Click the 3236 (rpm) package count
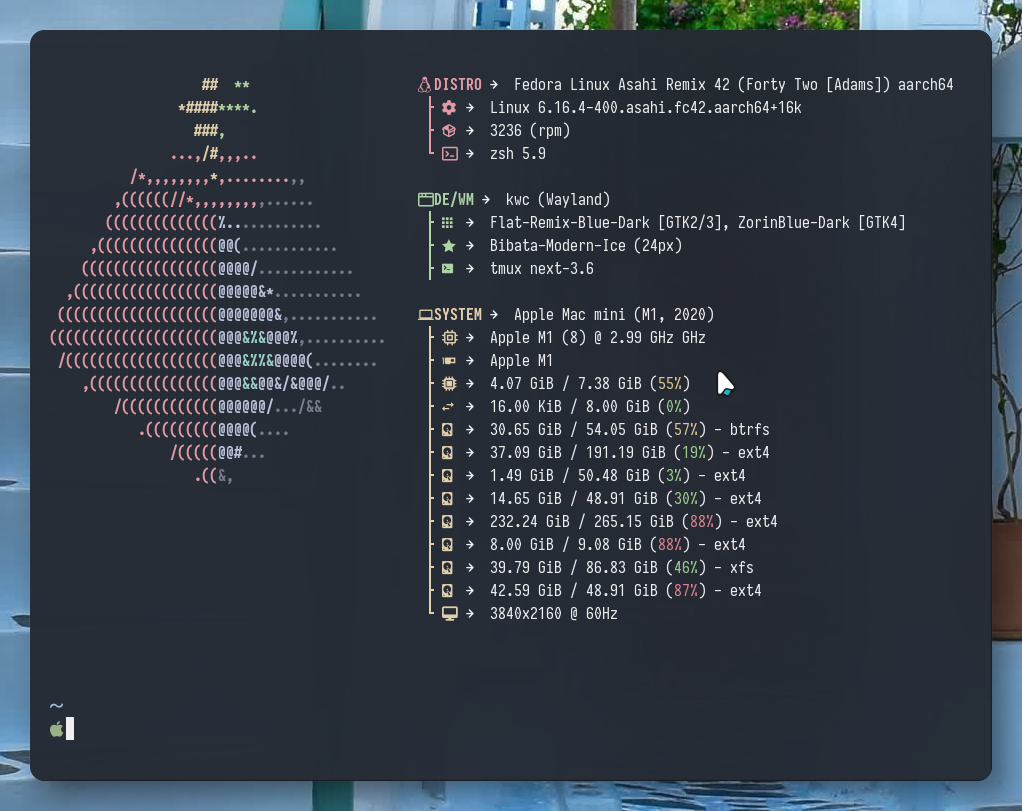Image resolution: width=1022 pixels, height=811 pixels. [530, 131]
